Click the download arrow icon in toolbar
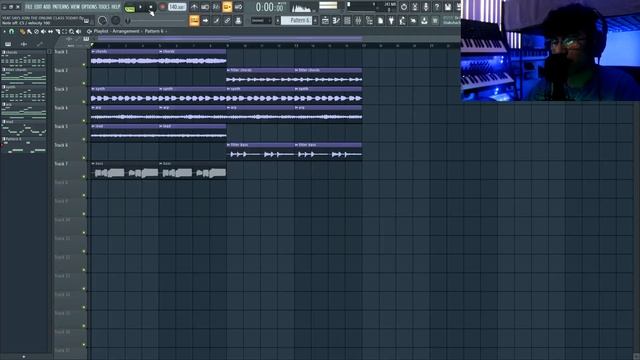Image resolution: width=640 pixels, height=360 pixels. click(x=424, y=20)
